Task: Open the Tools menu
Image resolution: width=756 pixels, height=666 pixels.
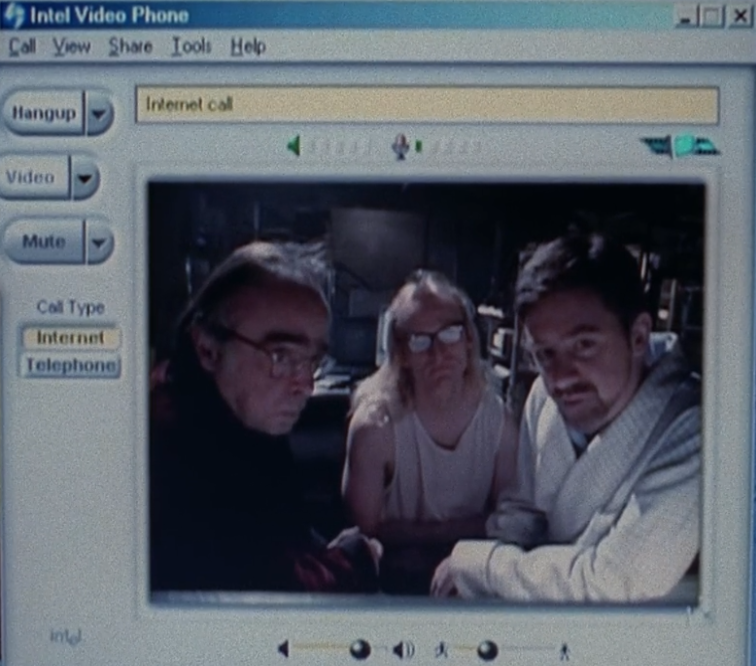Action: (192, 46)
